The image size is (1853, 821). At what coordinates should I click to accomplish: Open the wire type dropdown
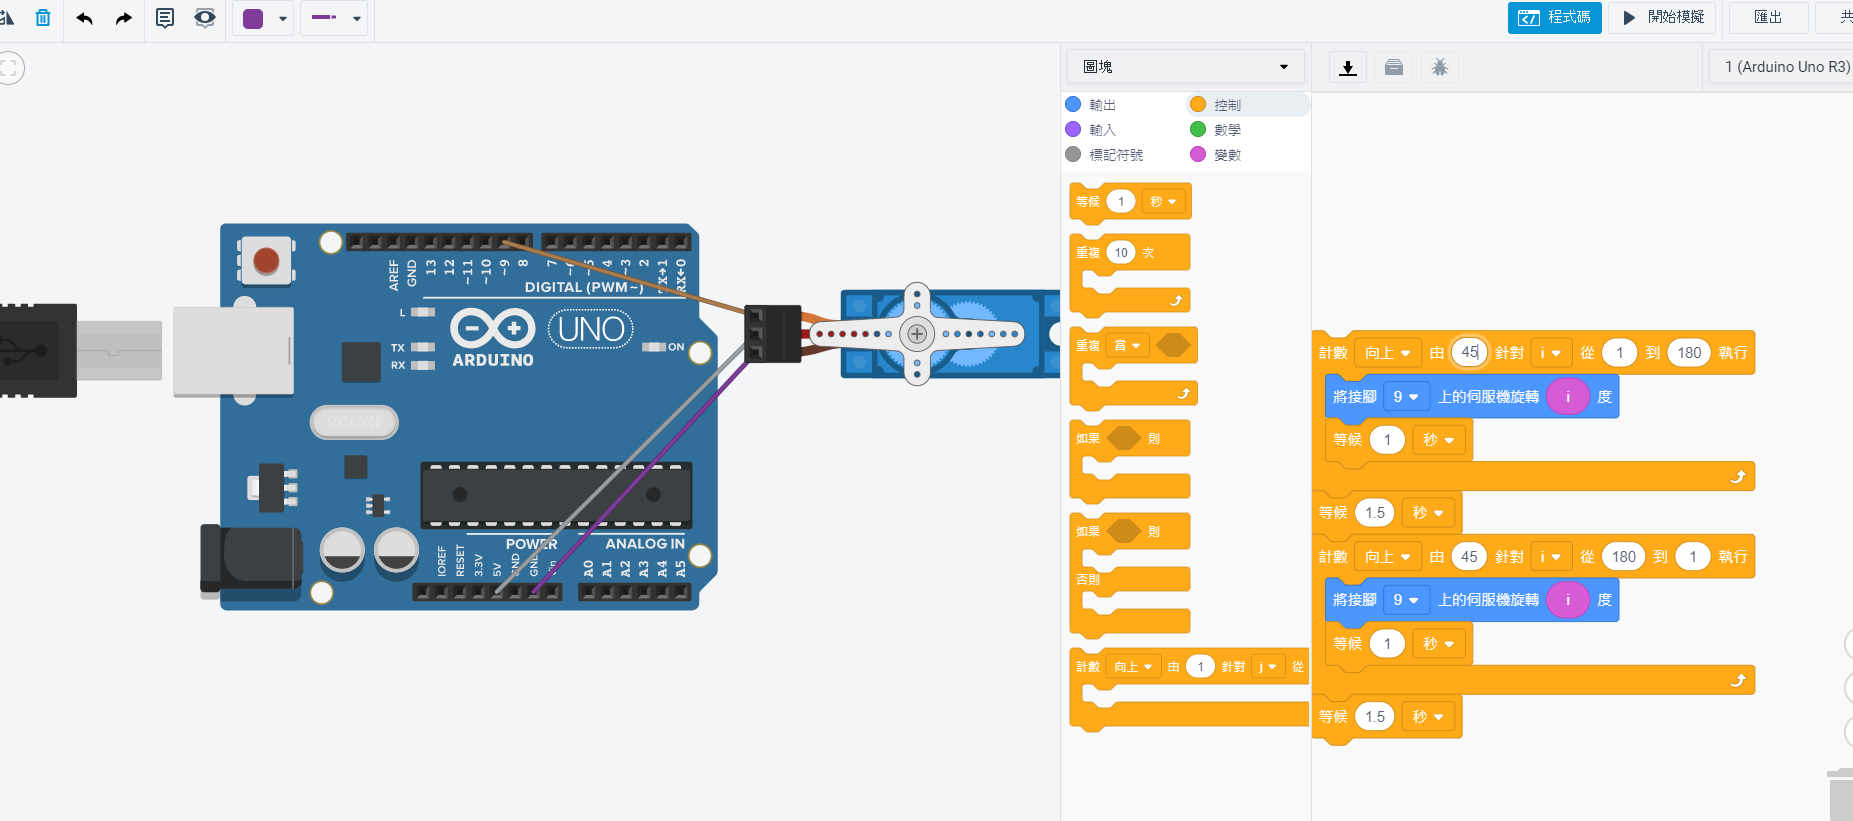coord(335,18)
